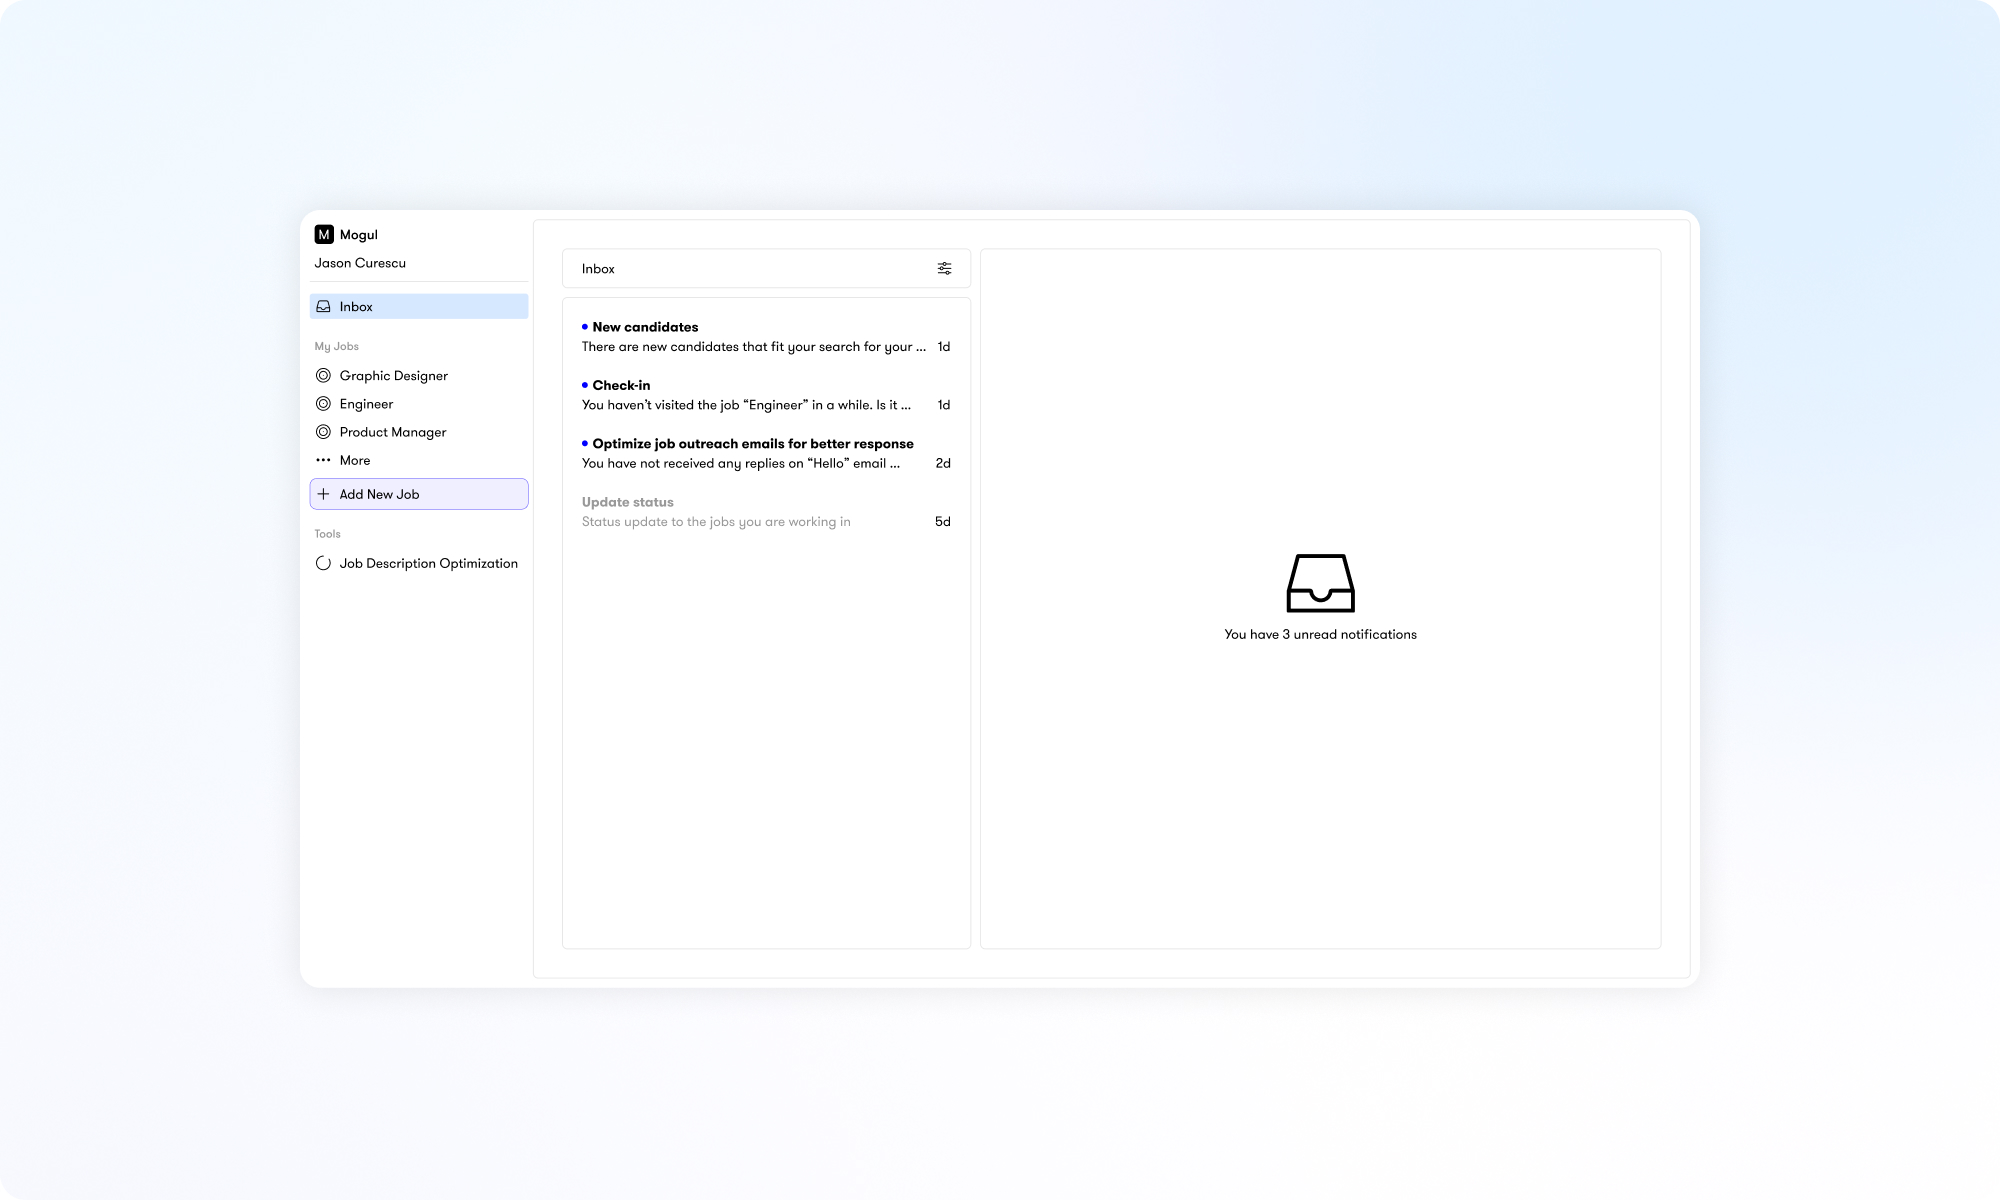Open the Job Description Optimization tool icon

323,562
